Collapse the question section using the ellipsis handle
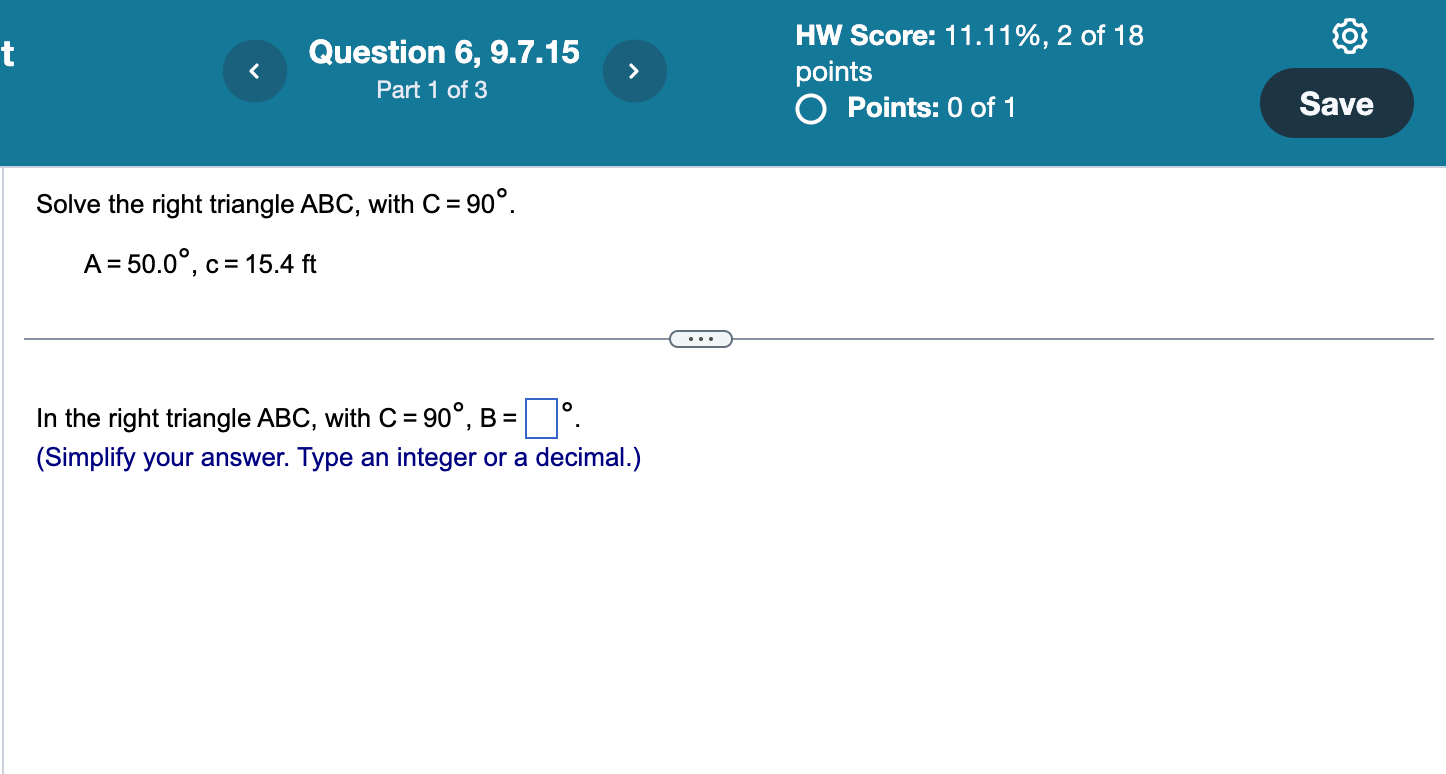This screenshot has width=1446, height=774. click(x=700, y=338)
